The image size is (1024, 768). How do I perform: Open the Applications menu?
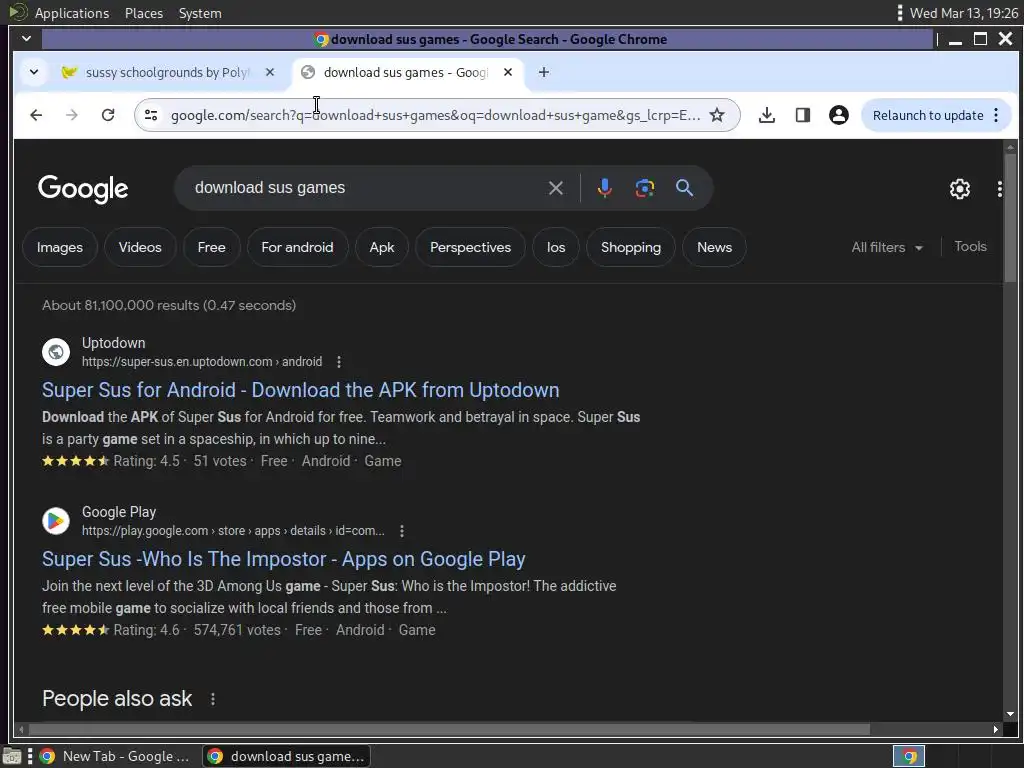[x=72, y=13]
